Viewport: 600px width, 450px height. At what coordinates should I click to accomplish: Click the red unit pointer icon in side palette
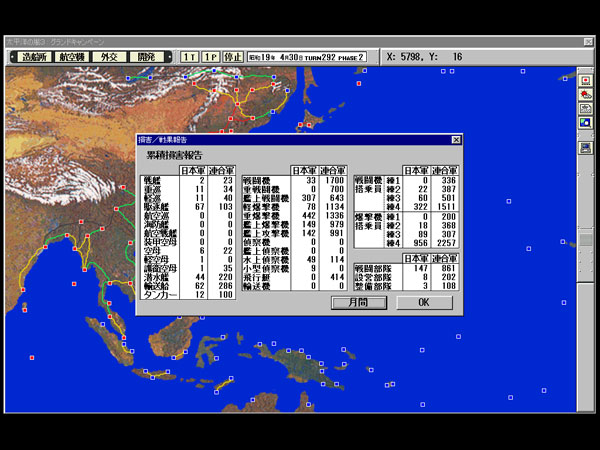click(x=585, y=94)
